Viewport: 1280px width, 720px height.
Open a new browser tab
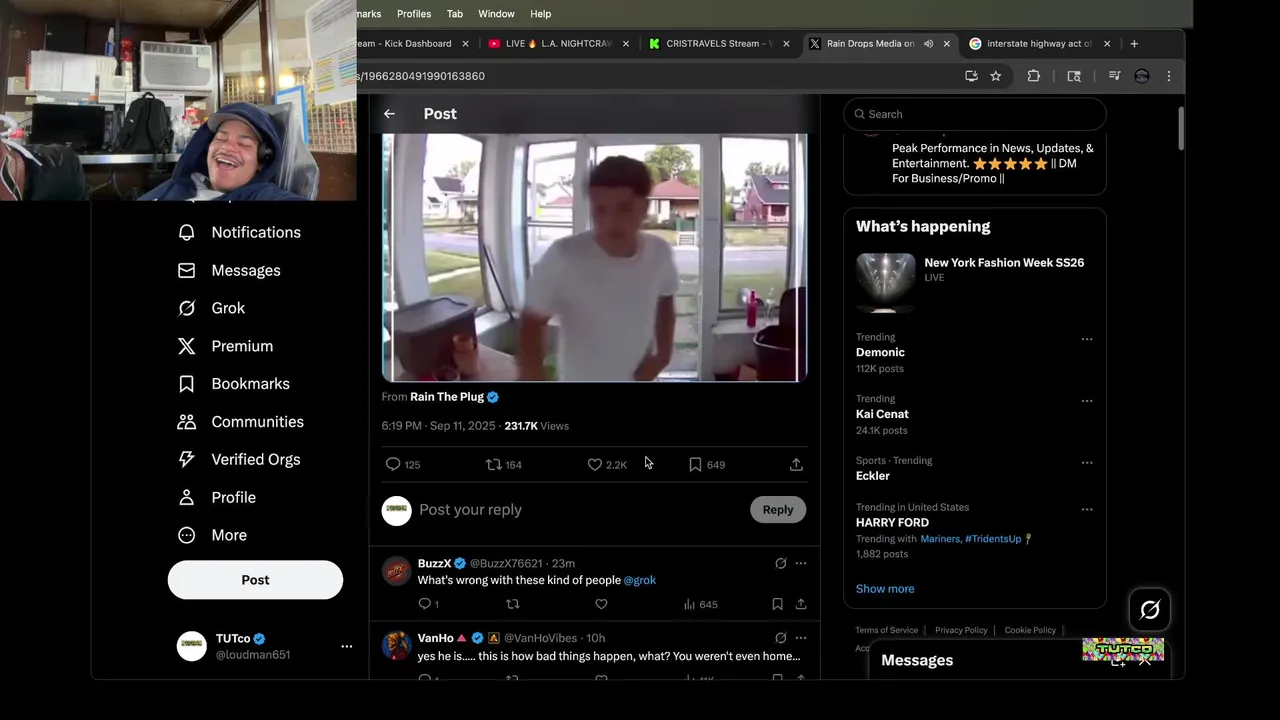pos(1134,44)
